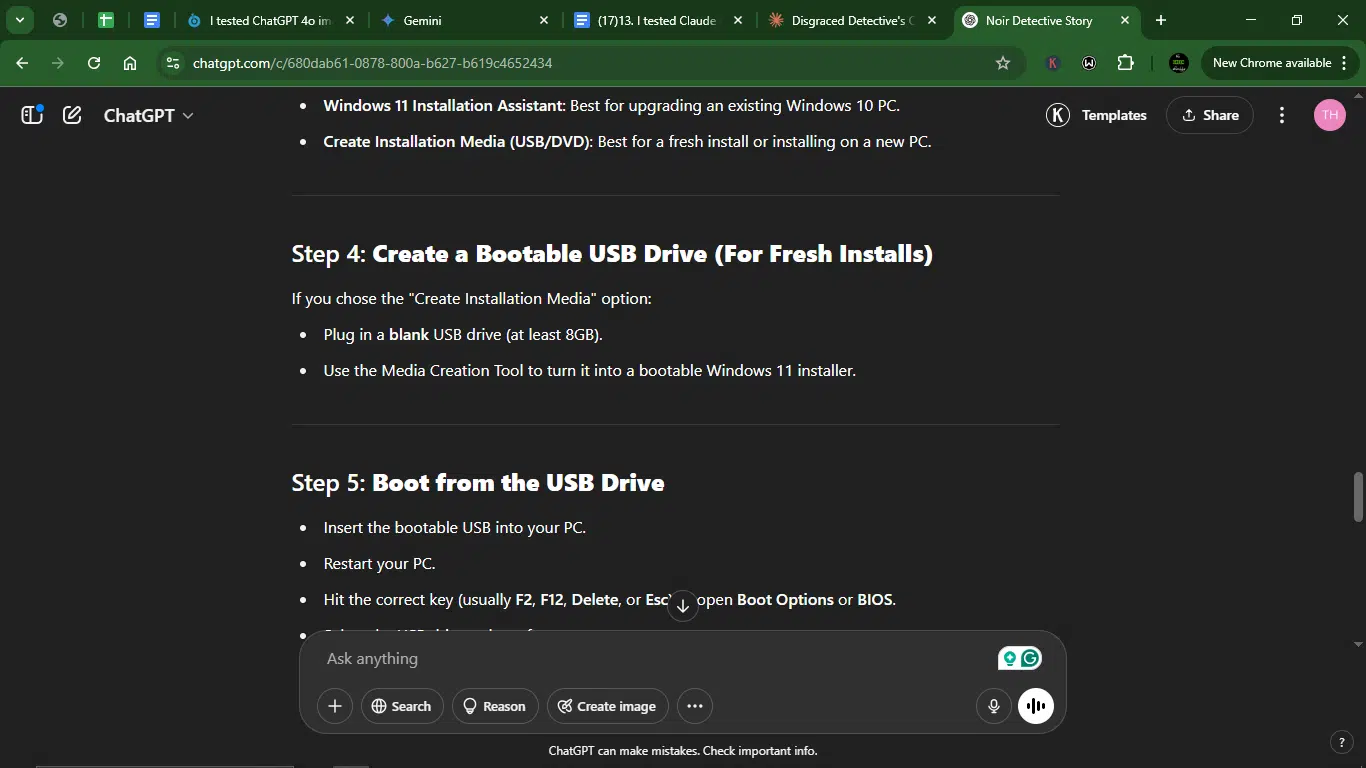Click the chatgpt.com address bar URL

372,63
